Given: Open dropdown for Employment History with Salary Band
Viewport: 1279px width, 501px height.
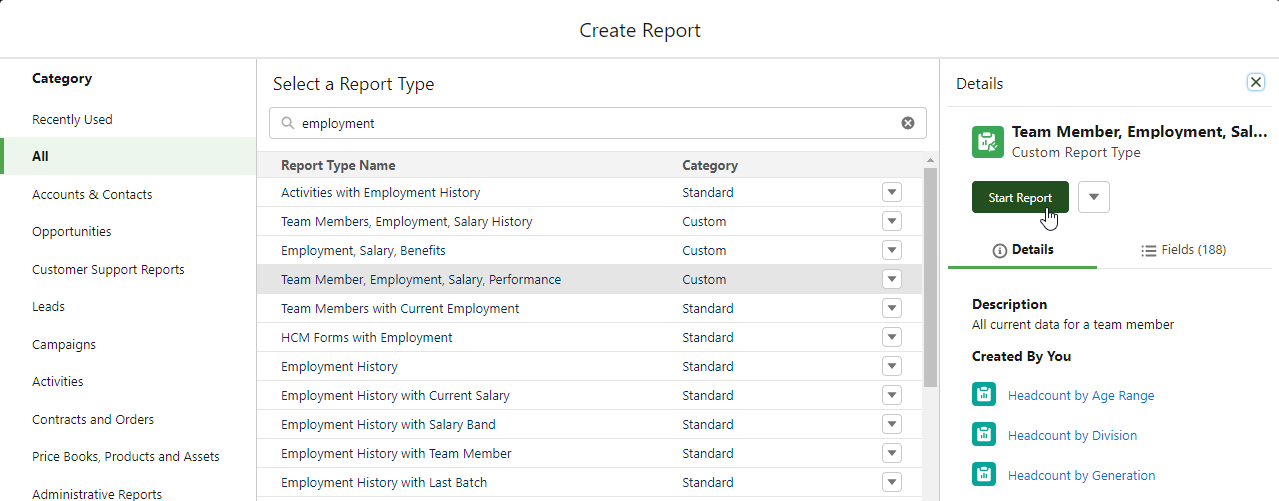Looking at the screenshot, I should point(892,424).
